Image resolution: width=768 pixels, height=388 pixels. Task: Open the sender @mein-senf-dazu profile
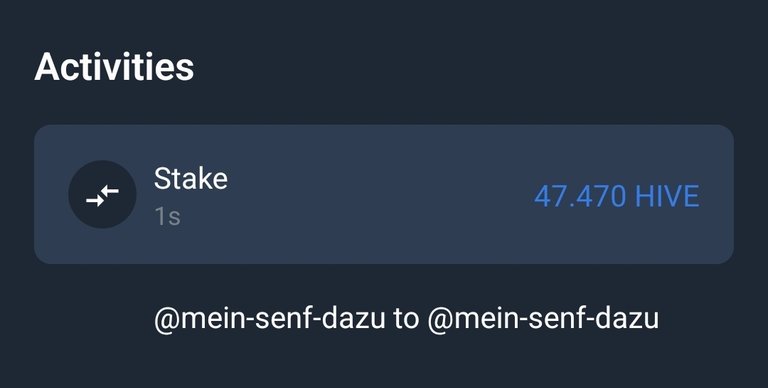coord(269,319)
